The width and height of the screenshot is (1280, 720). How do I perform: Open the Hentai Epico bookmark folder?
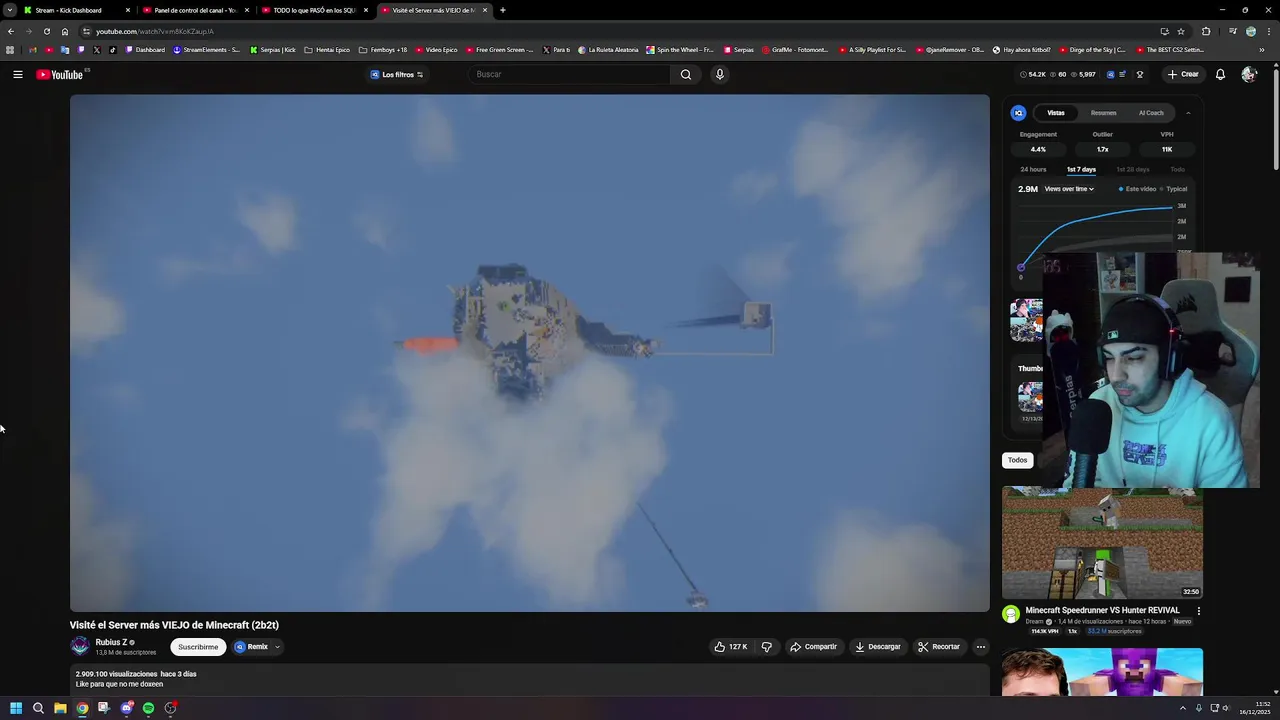coord(327,49)
